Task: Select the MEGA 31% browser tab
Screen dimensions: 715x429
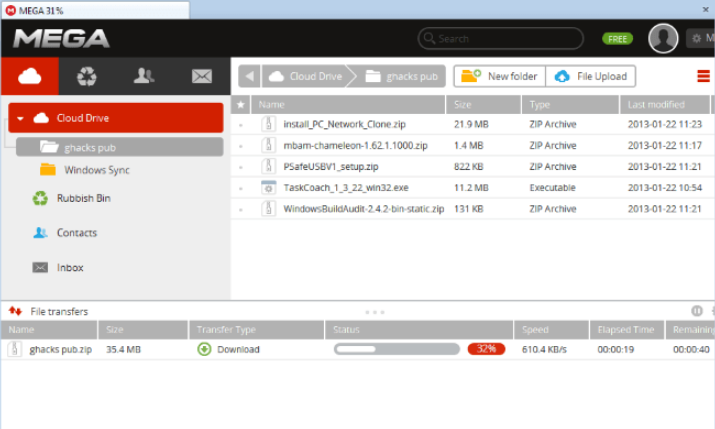Action: 95,10
